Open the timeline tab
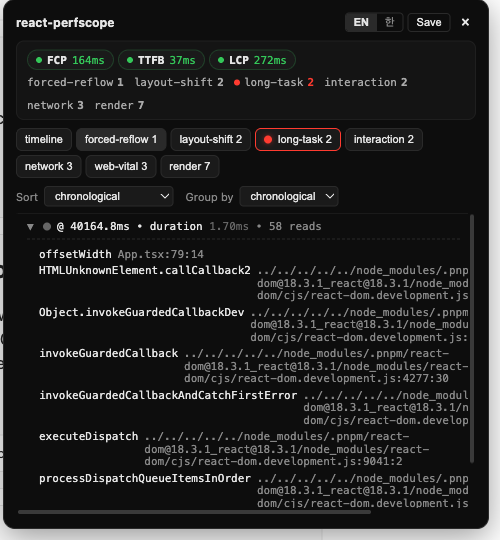Viewport: 500px width, 540px height. click(44, 139)
